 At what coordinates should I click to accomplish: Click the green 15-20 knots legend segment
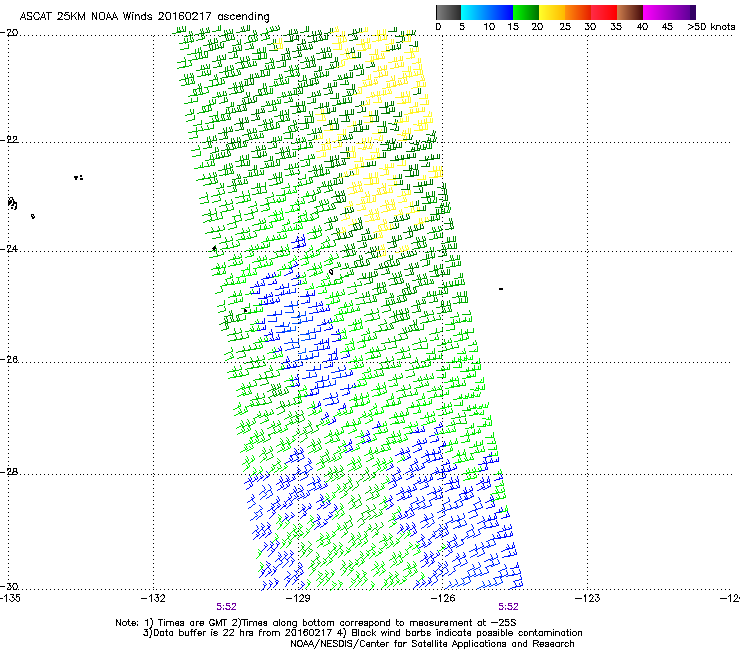coord(526,12)
